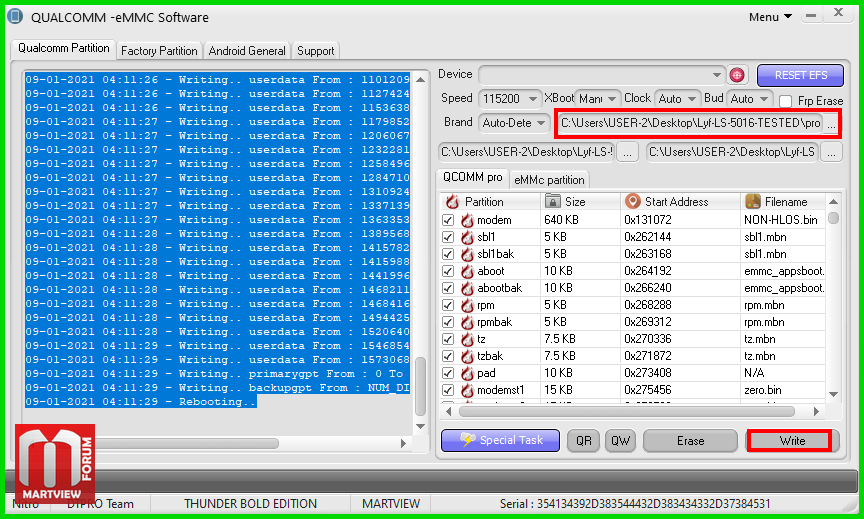Toggle the sbl1 partition checkbox
The image size is (864, 519).
pos(448,237)
